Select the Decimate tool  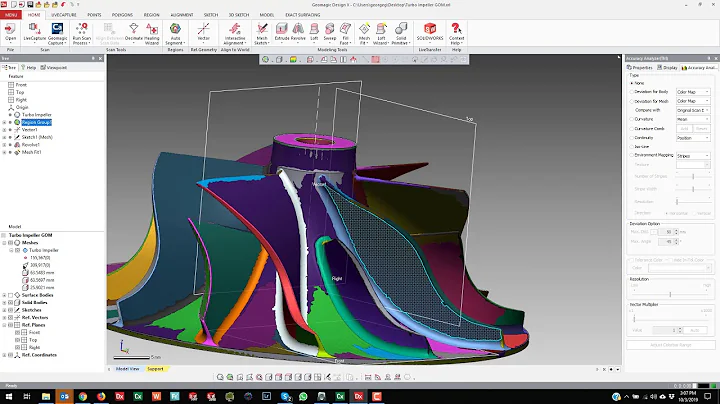(134, 33)
